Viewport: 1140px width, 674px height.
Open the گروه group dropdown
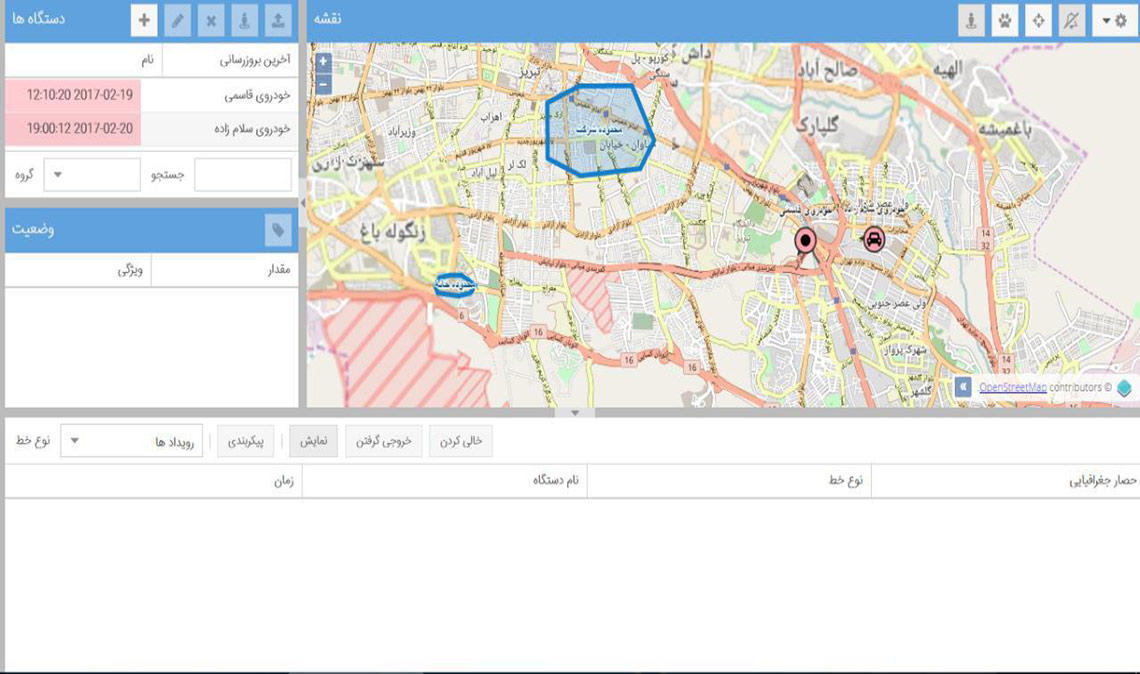(x=92, y=174)
